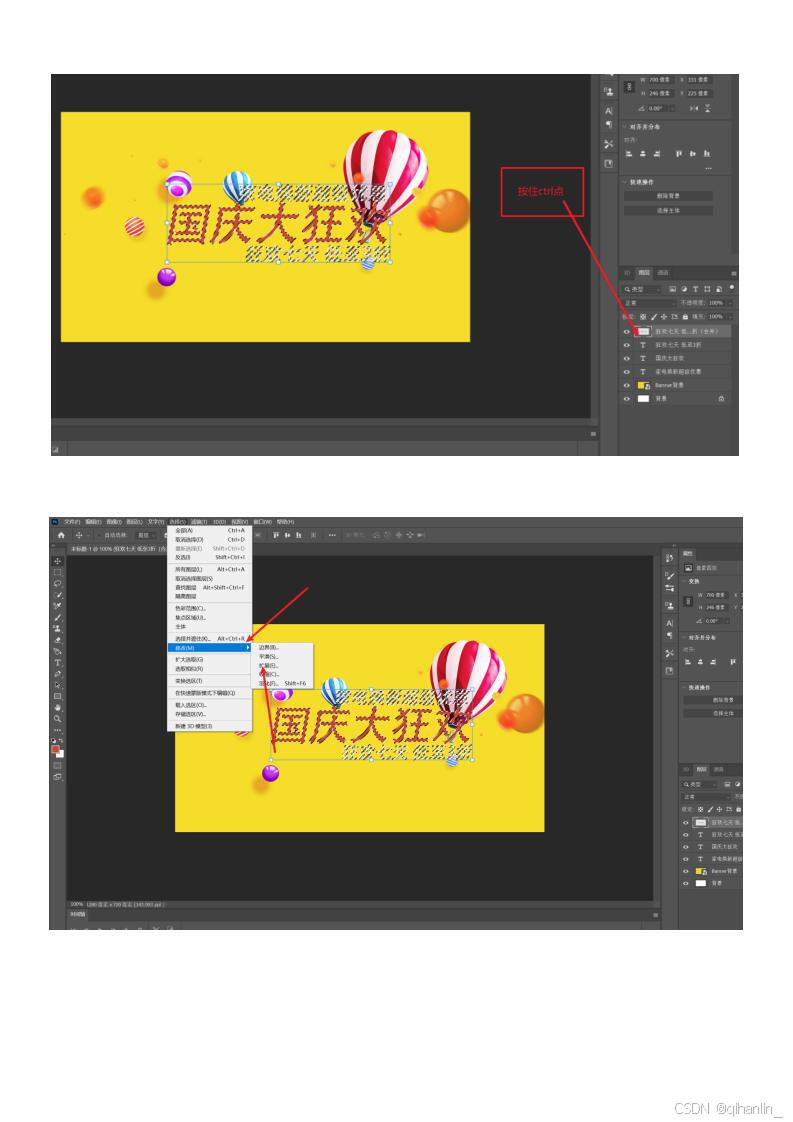Open the 类型 filter dropdown in lower screenshot

point(699,784)
